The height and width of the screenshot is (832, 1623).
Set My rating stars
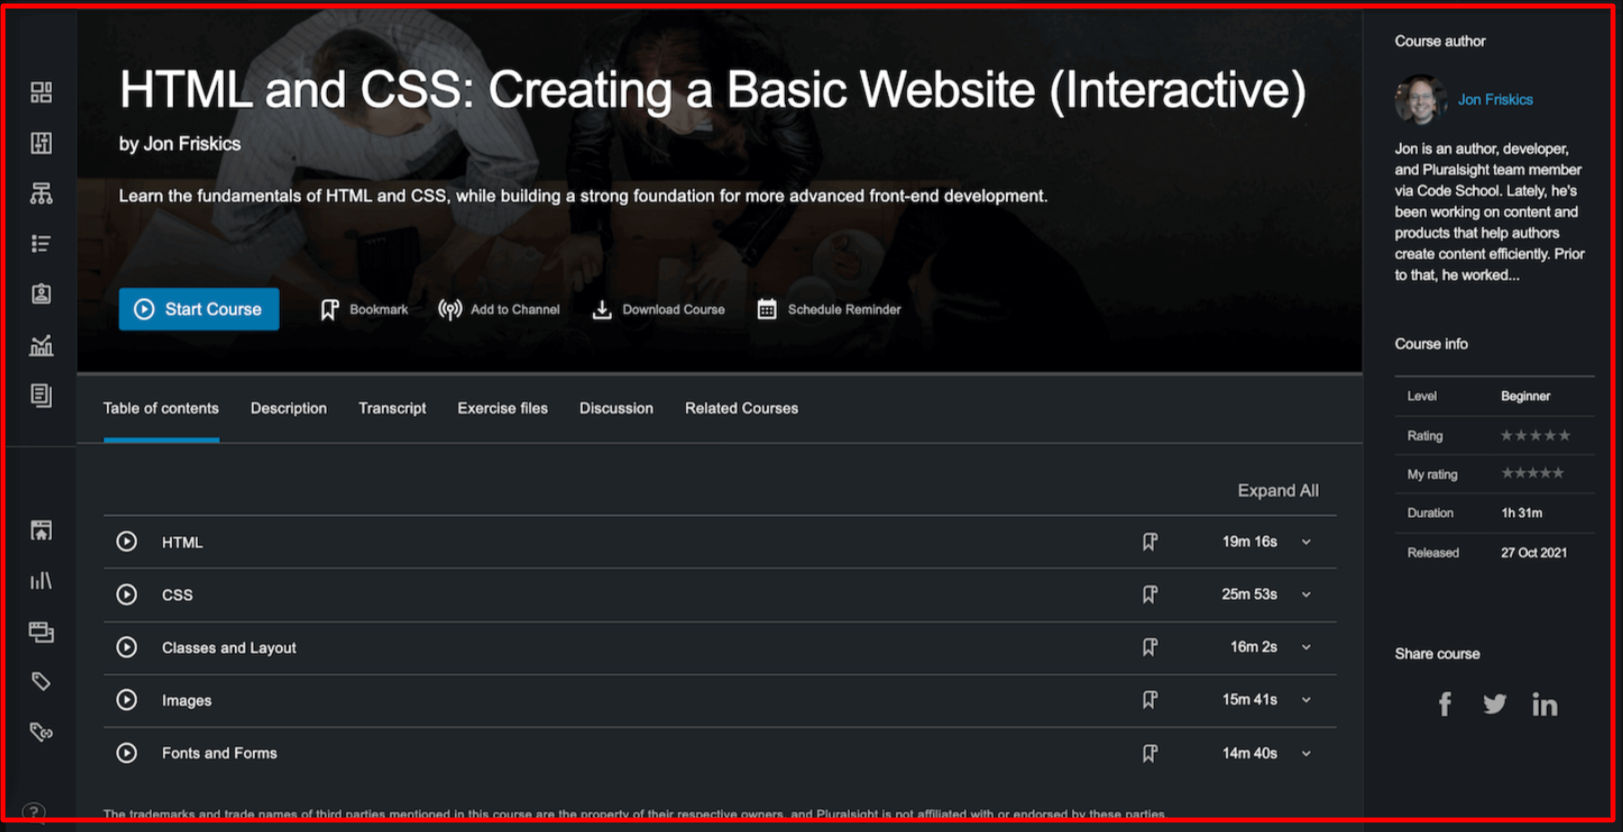click(x=1532, y=474)
